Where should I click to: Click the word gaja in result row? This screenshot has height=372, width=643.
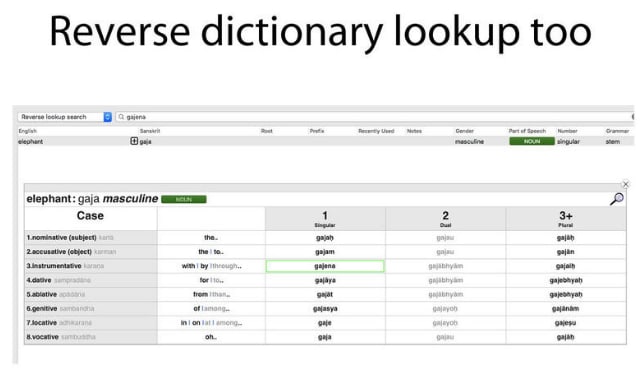coord(146,141)
